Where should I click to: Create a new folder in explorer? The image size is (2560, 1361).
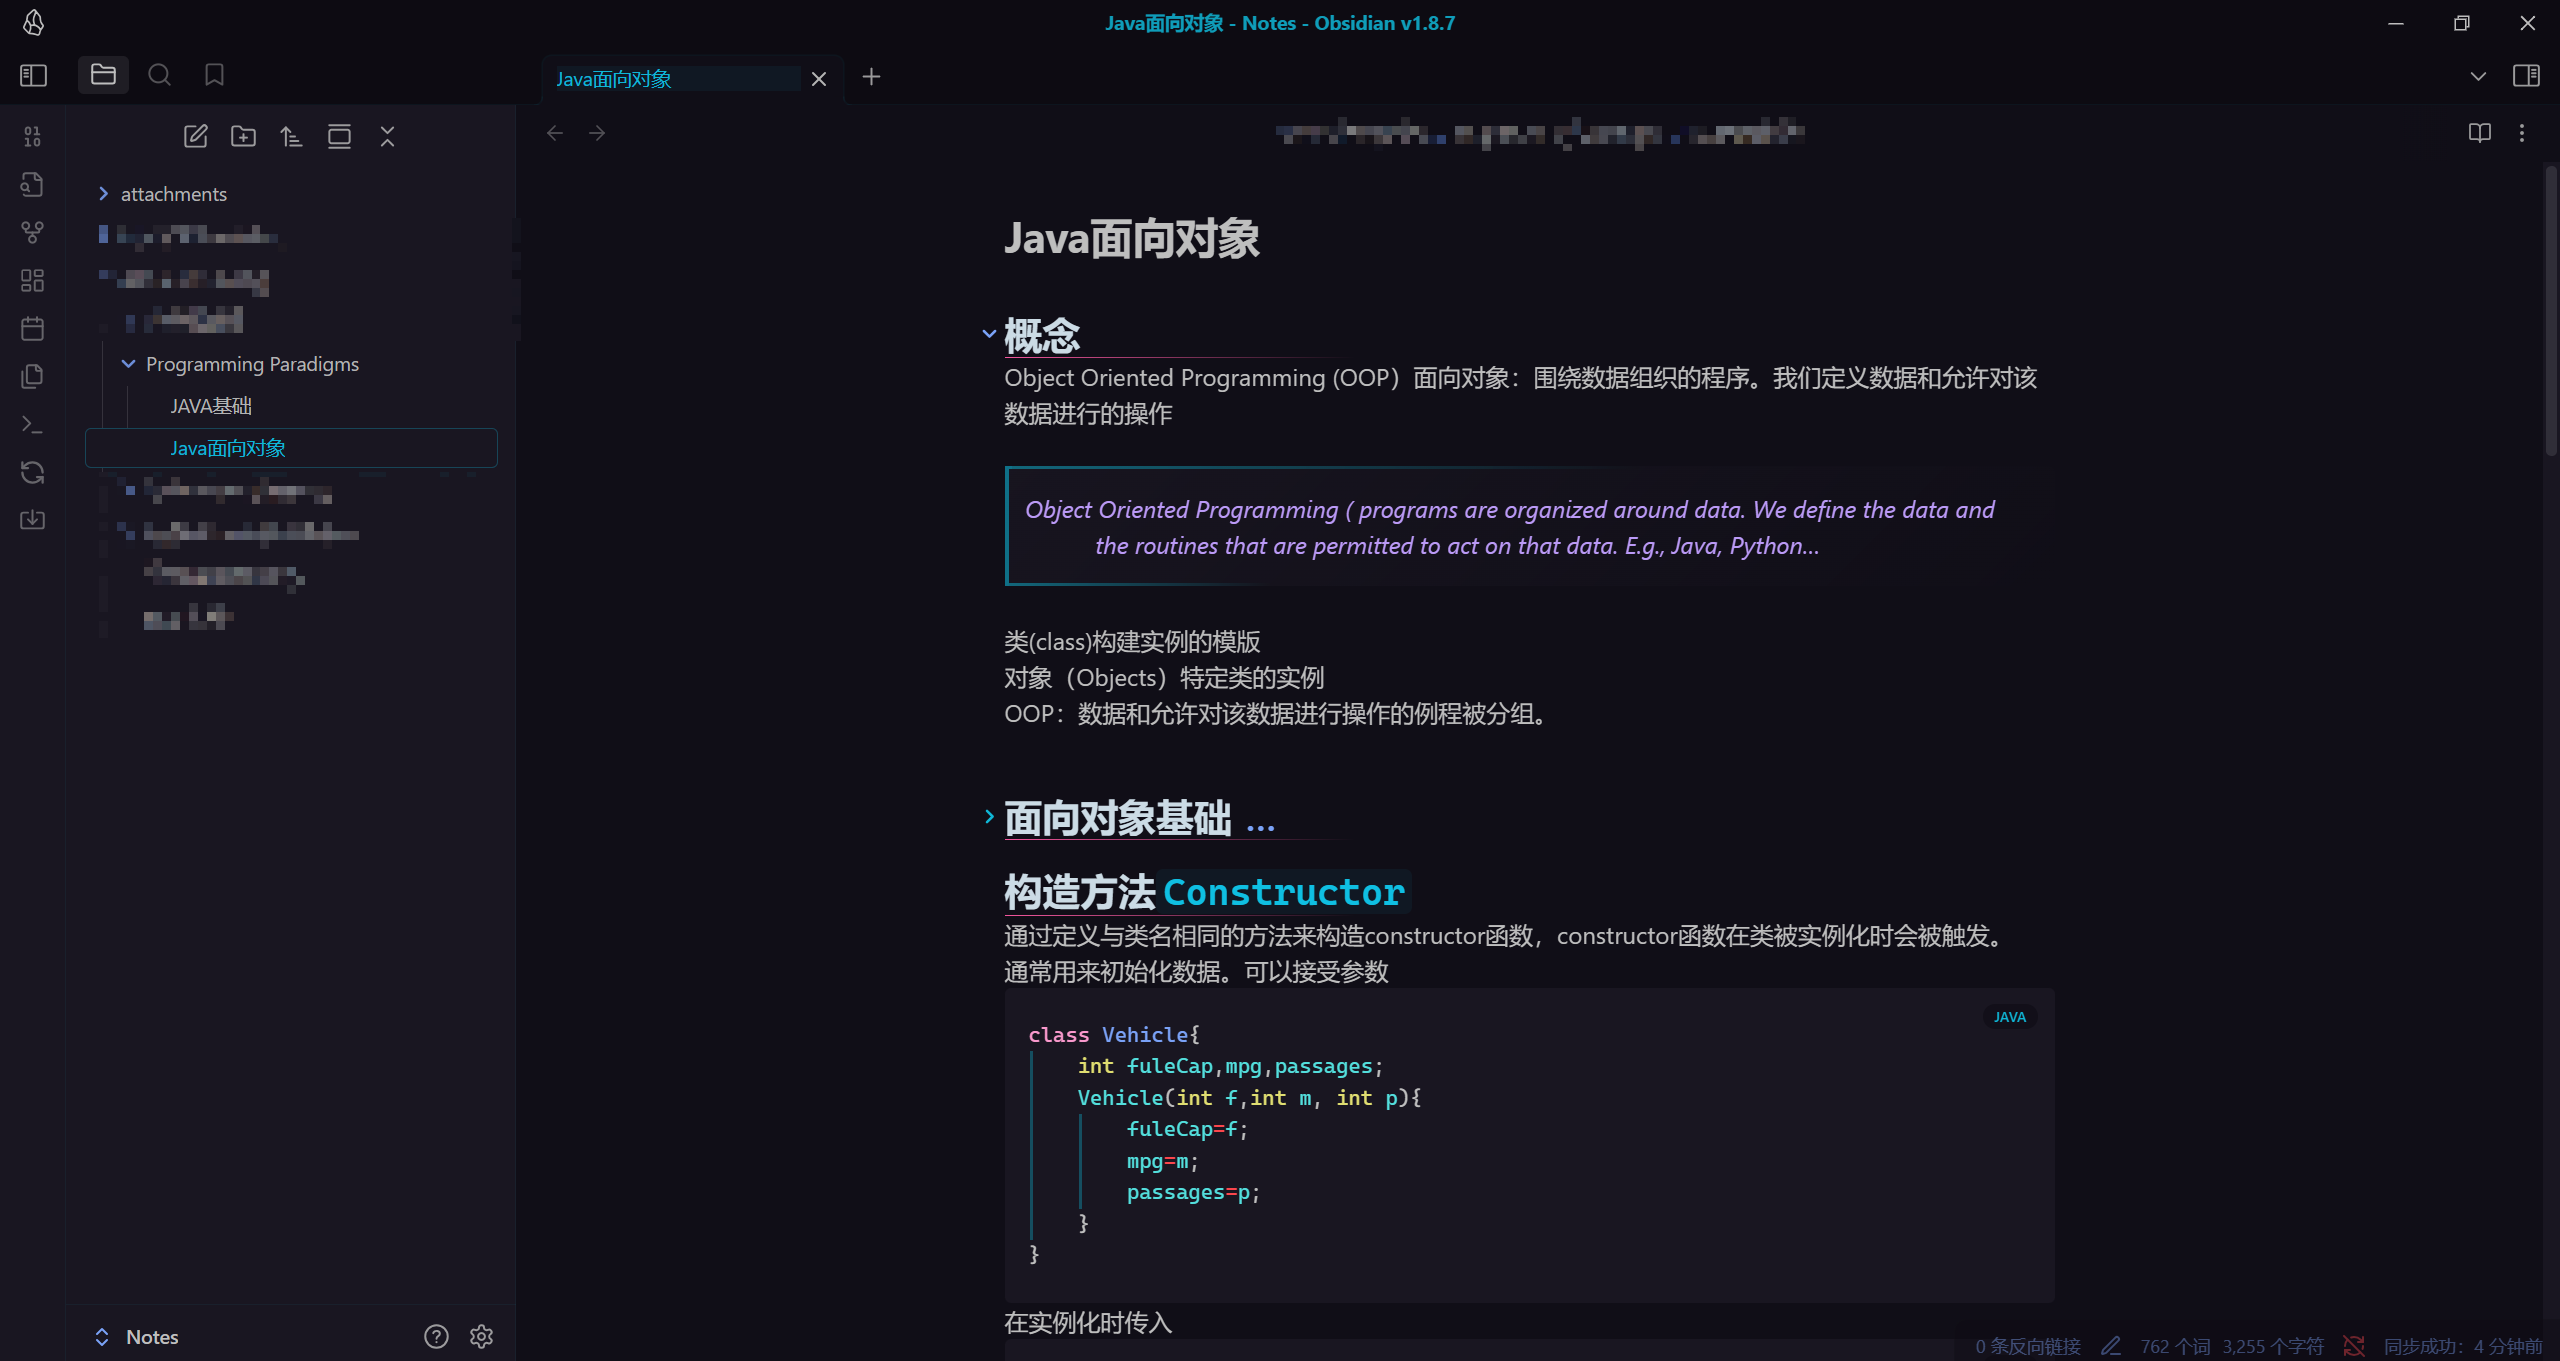243,136
